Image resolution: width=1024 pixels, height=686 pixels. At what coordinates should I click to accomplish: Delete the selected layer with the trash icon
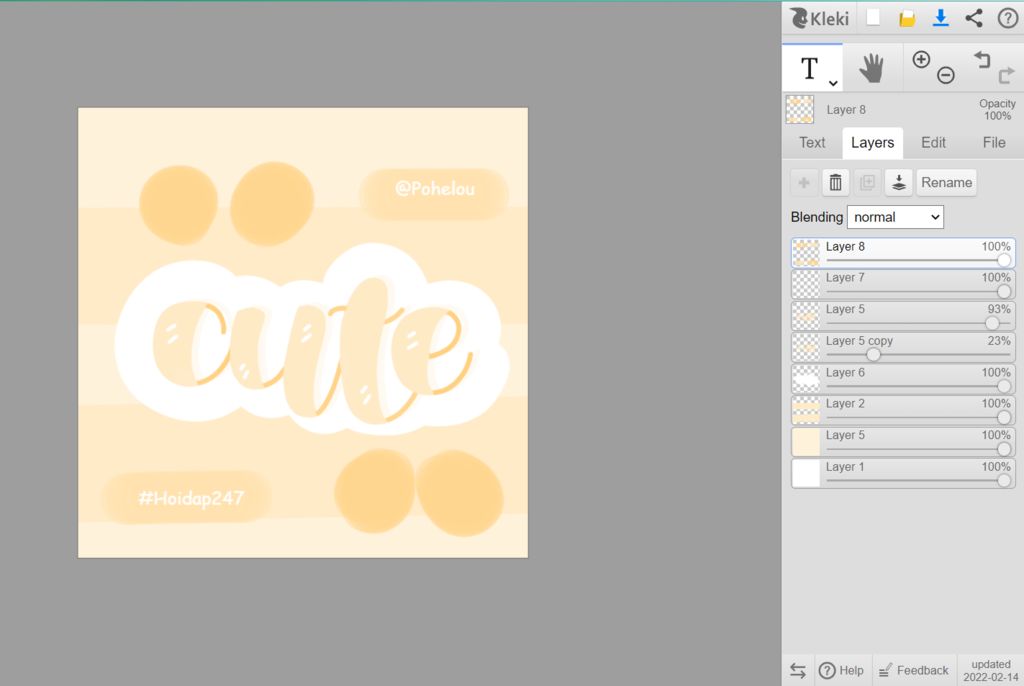pyautogui.click(x=835, y=182)
